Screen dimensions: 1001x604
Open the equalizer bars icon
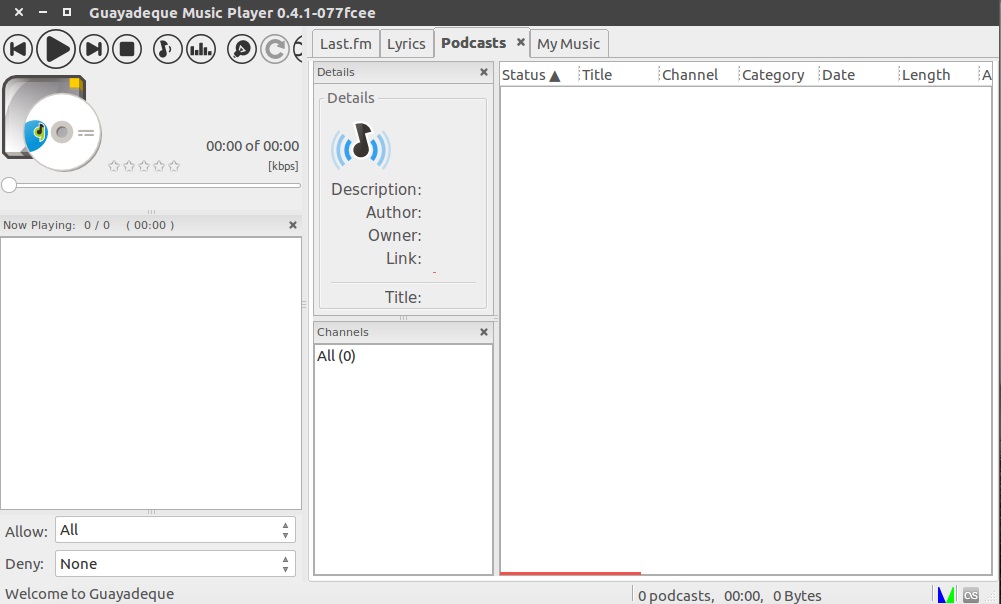[202, 48]
